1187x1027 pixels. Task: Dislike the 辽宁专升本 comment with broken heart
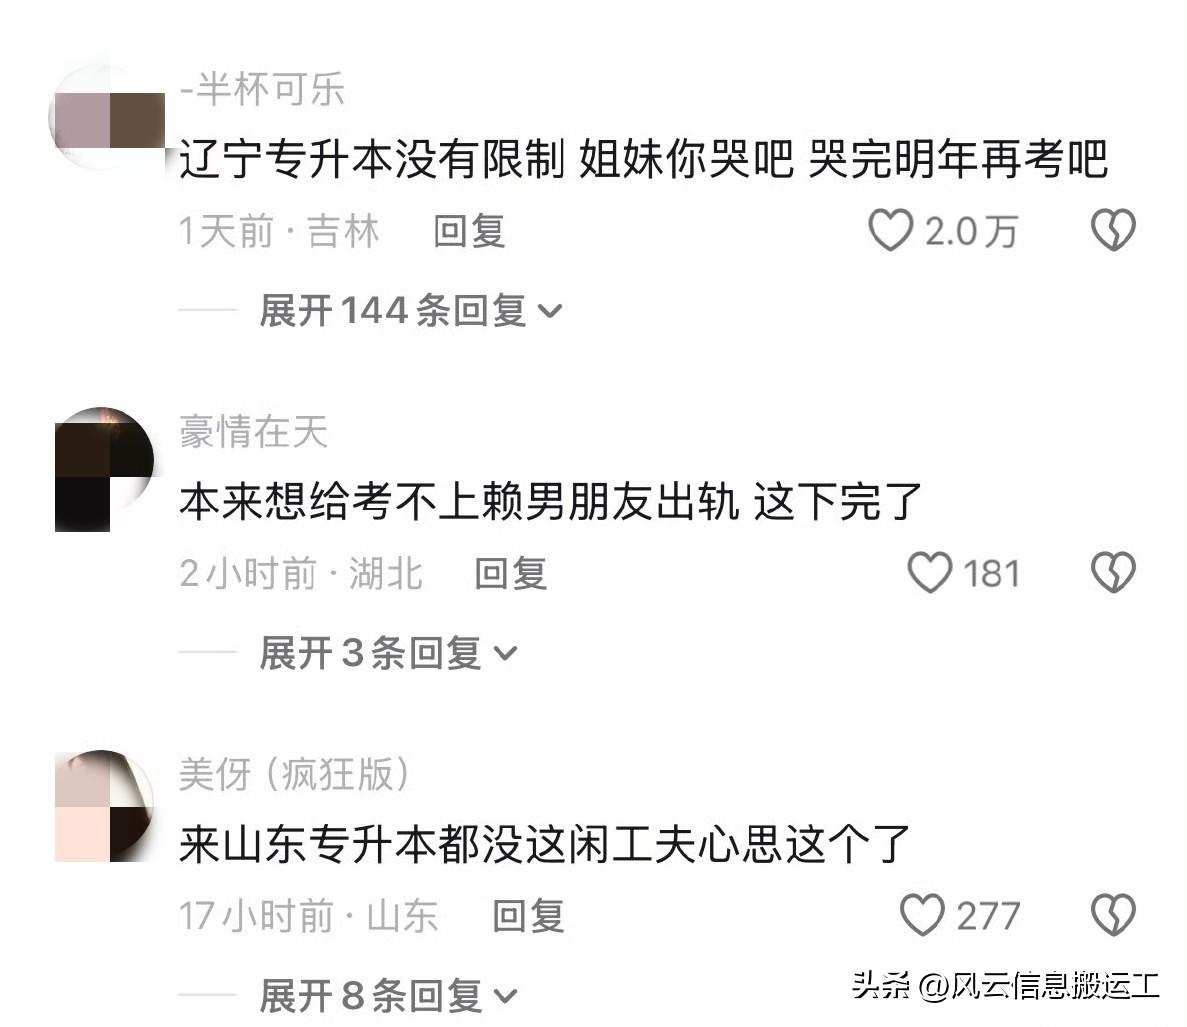[1113, 230]
